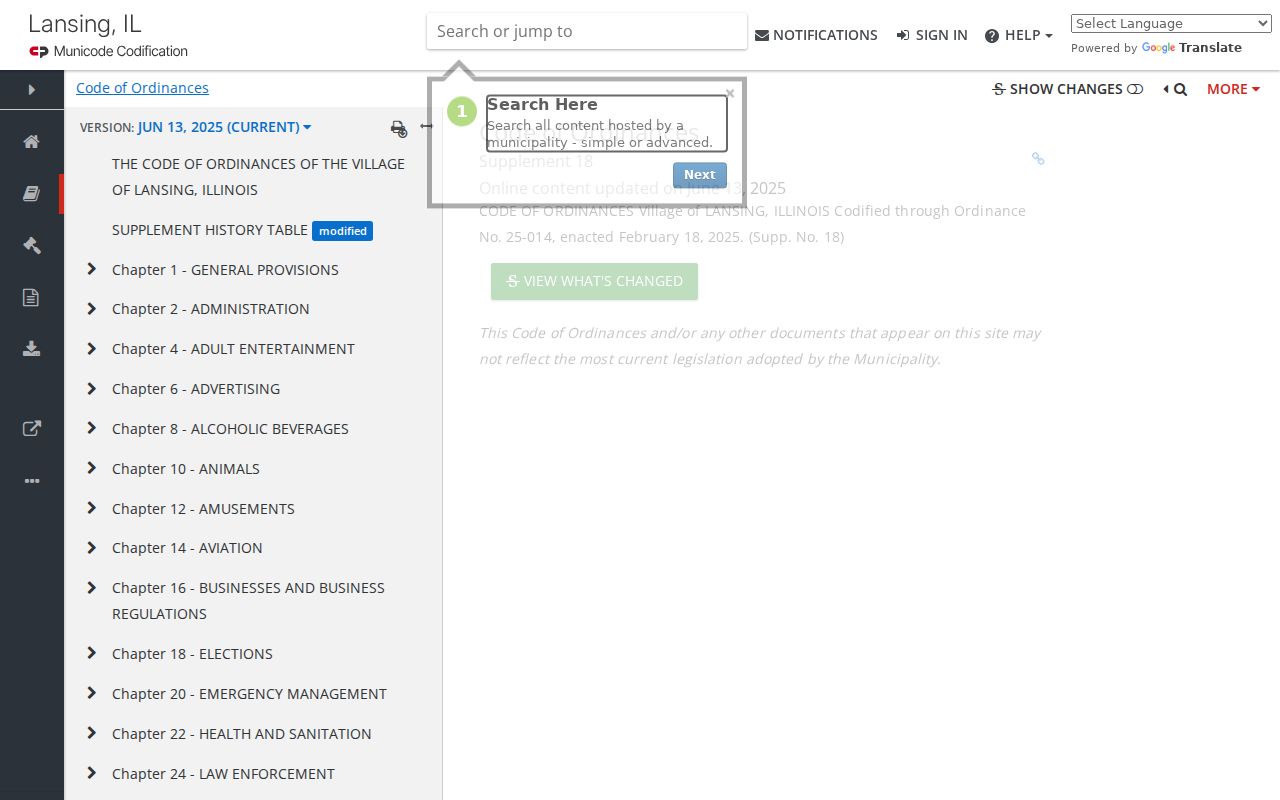Select Chapter 18 - Elections
The width and height of the screenshot is (1280, 800).
point(192,654)
